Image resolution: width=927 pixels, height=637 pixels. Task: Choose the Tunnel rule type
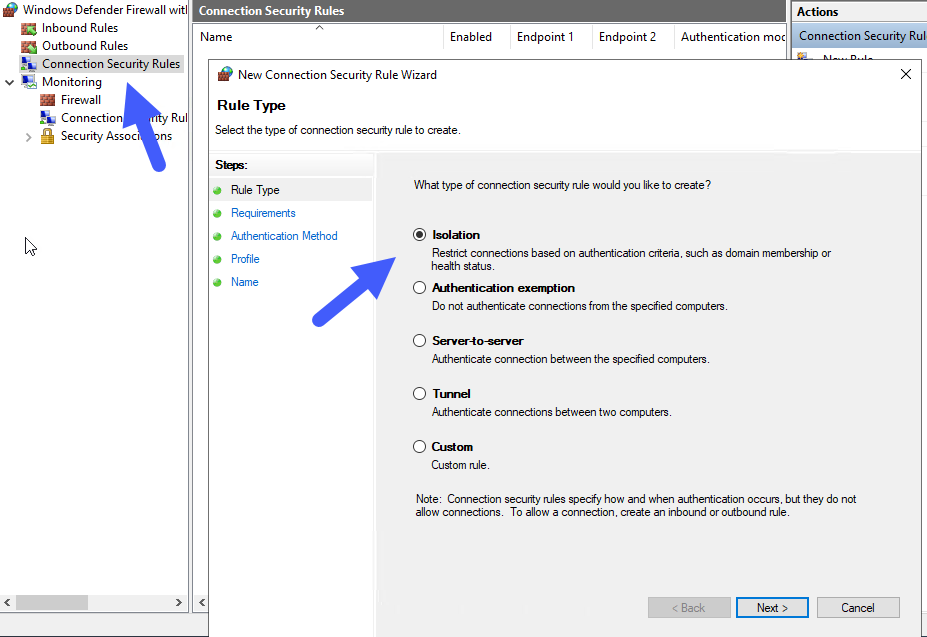(x=419, y=393)
